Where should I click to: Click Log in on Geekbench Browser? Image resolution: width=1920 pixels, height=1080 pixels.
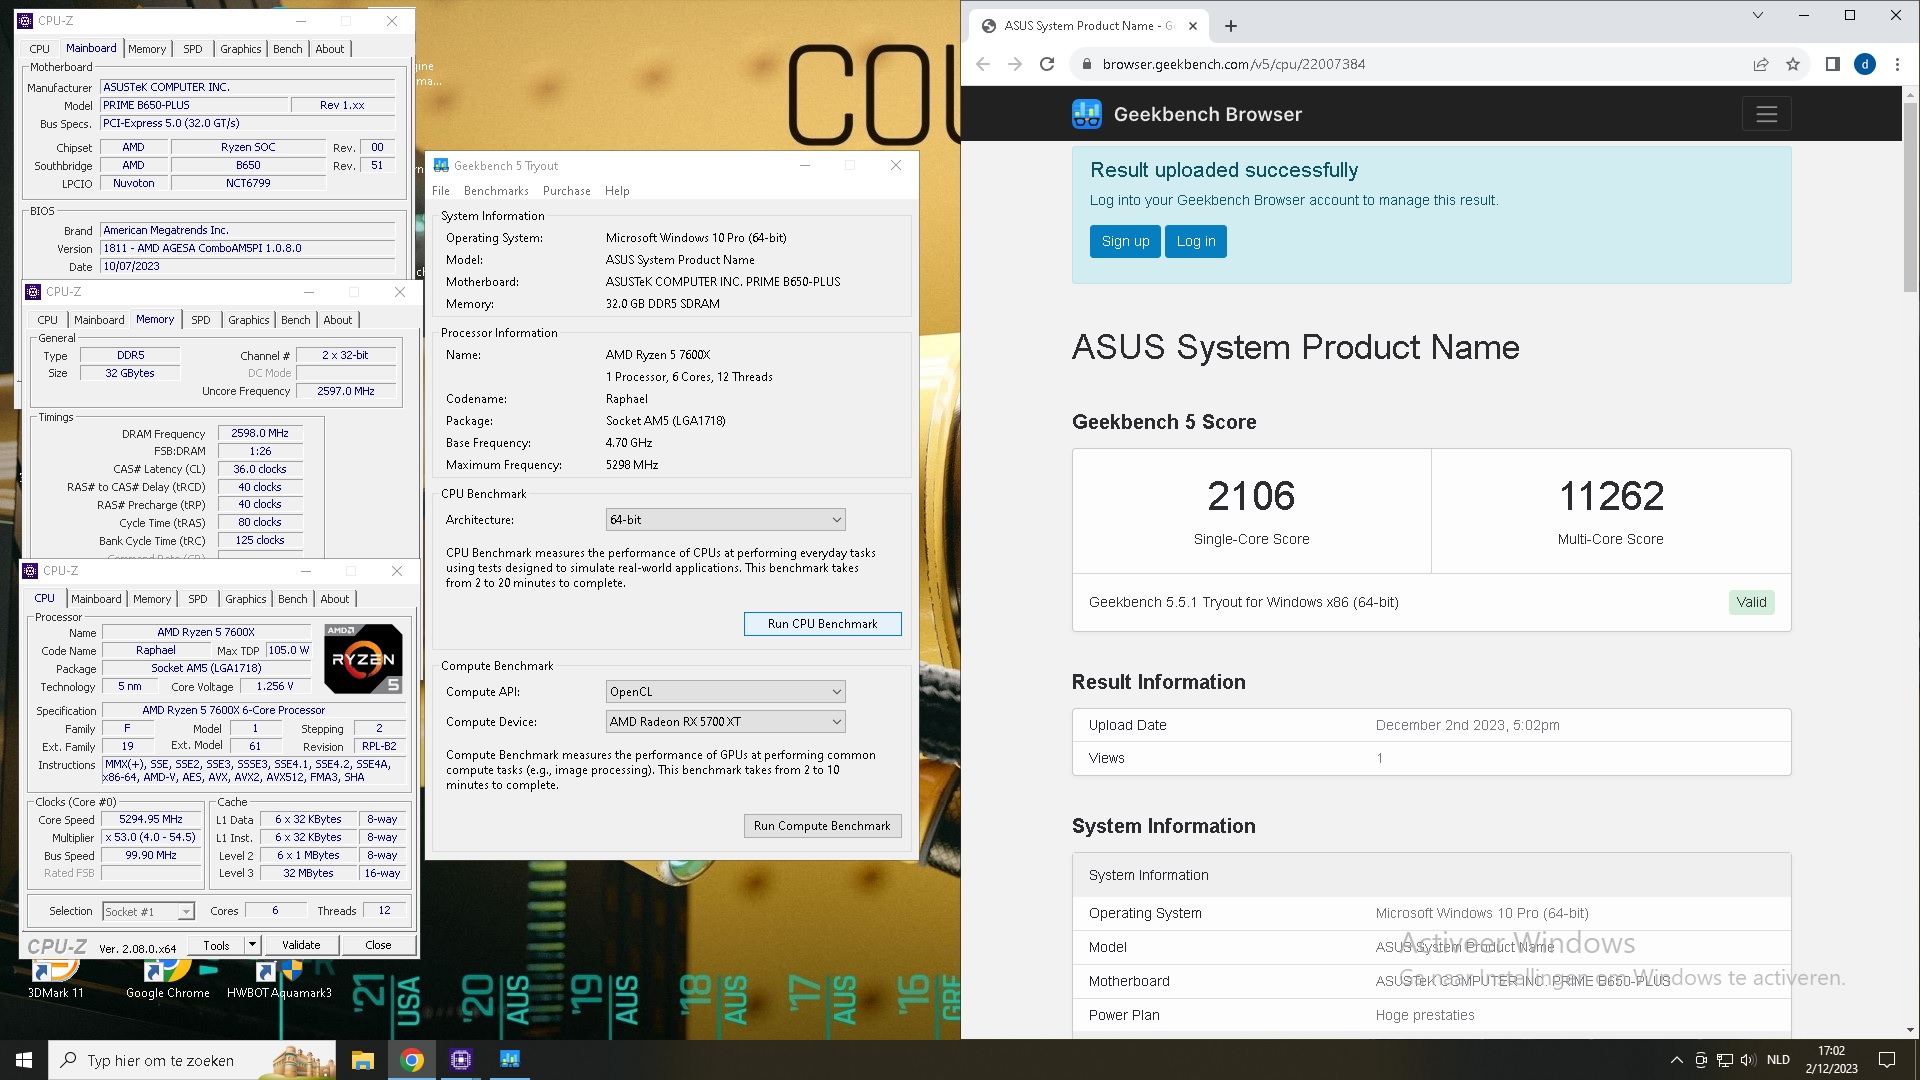(x=1196, y=241)
